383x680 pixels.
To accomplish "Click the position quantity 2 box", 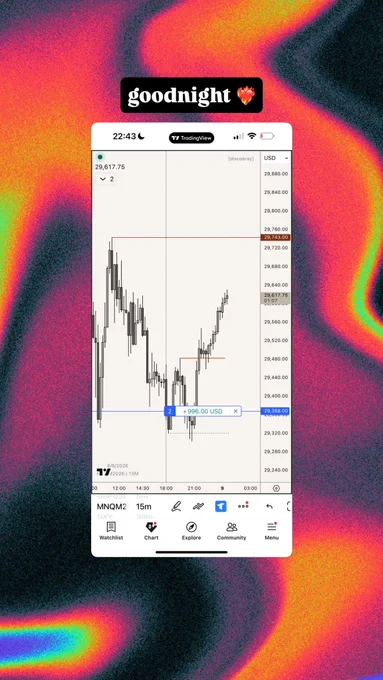I will tap(170, 411).
